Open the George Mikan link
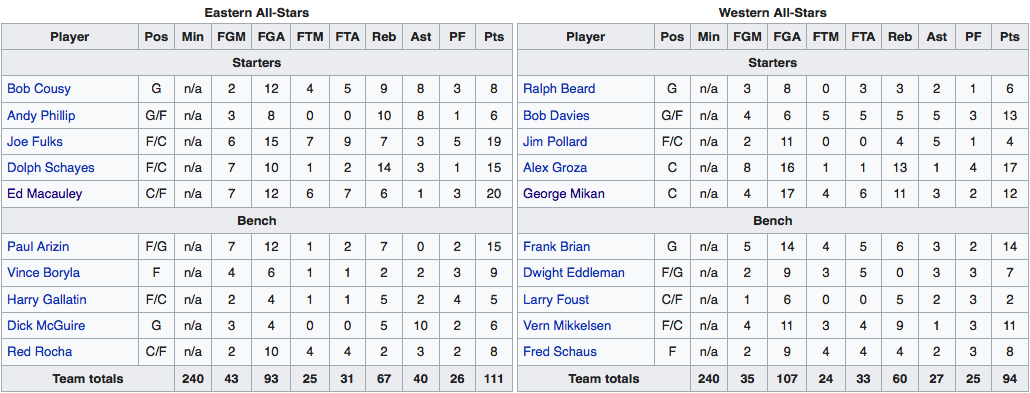 (x=564, y=194)
